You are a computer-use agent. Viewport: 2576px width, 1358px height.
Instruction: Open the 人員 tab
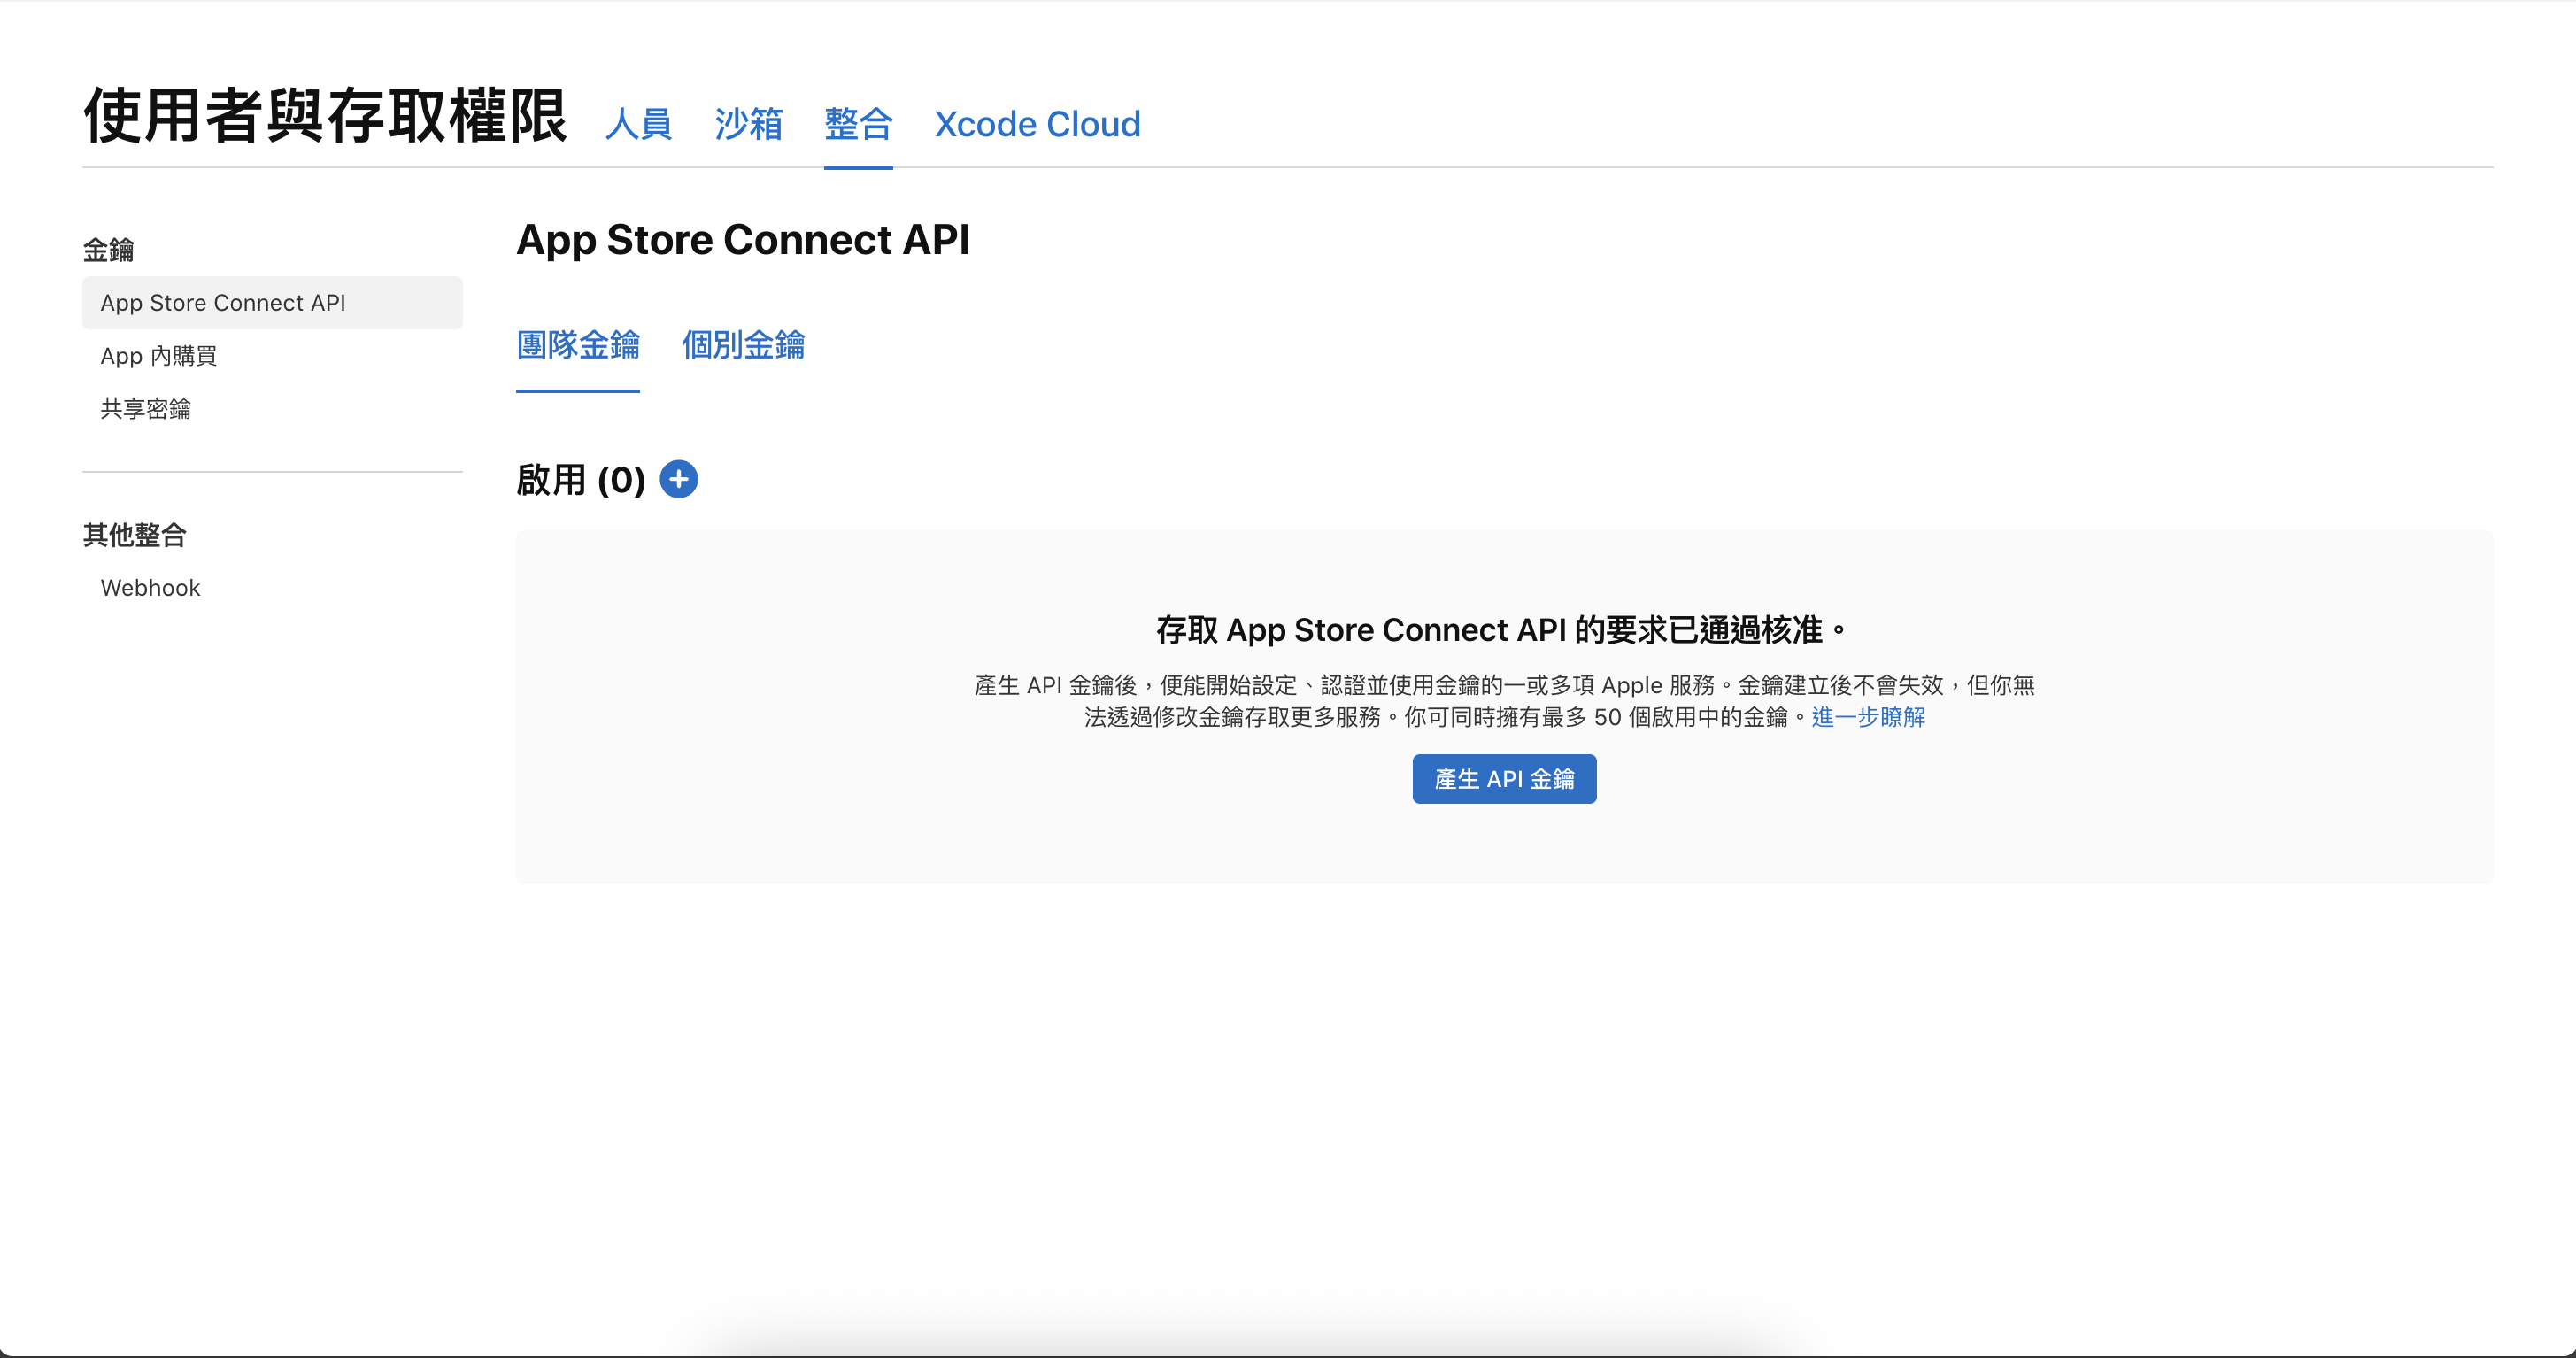[638, 124]
